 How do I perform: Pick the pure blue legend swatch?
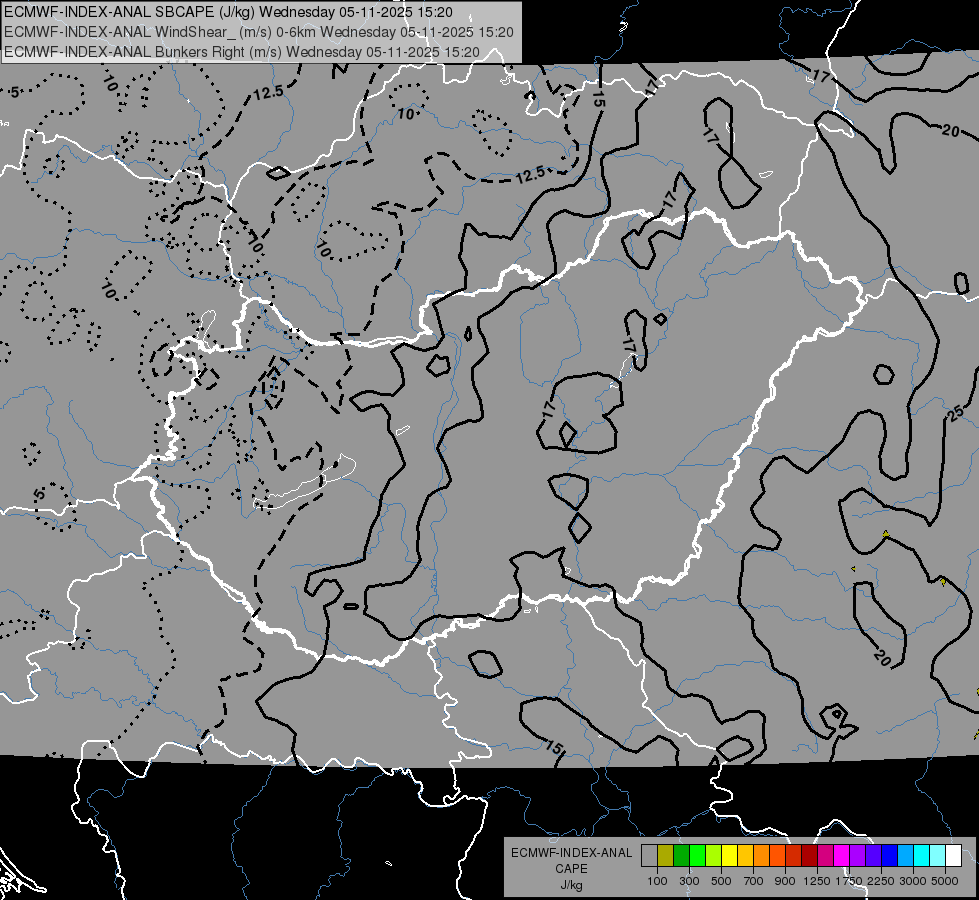tap(890, 856)
